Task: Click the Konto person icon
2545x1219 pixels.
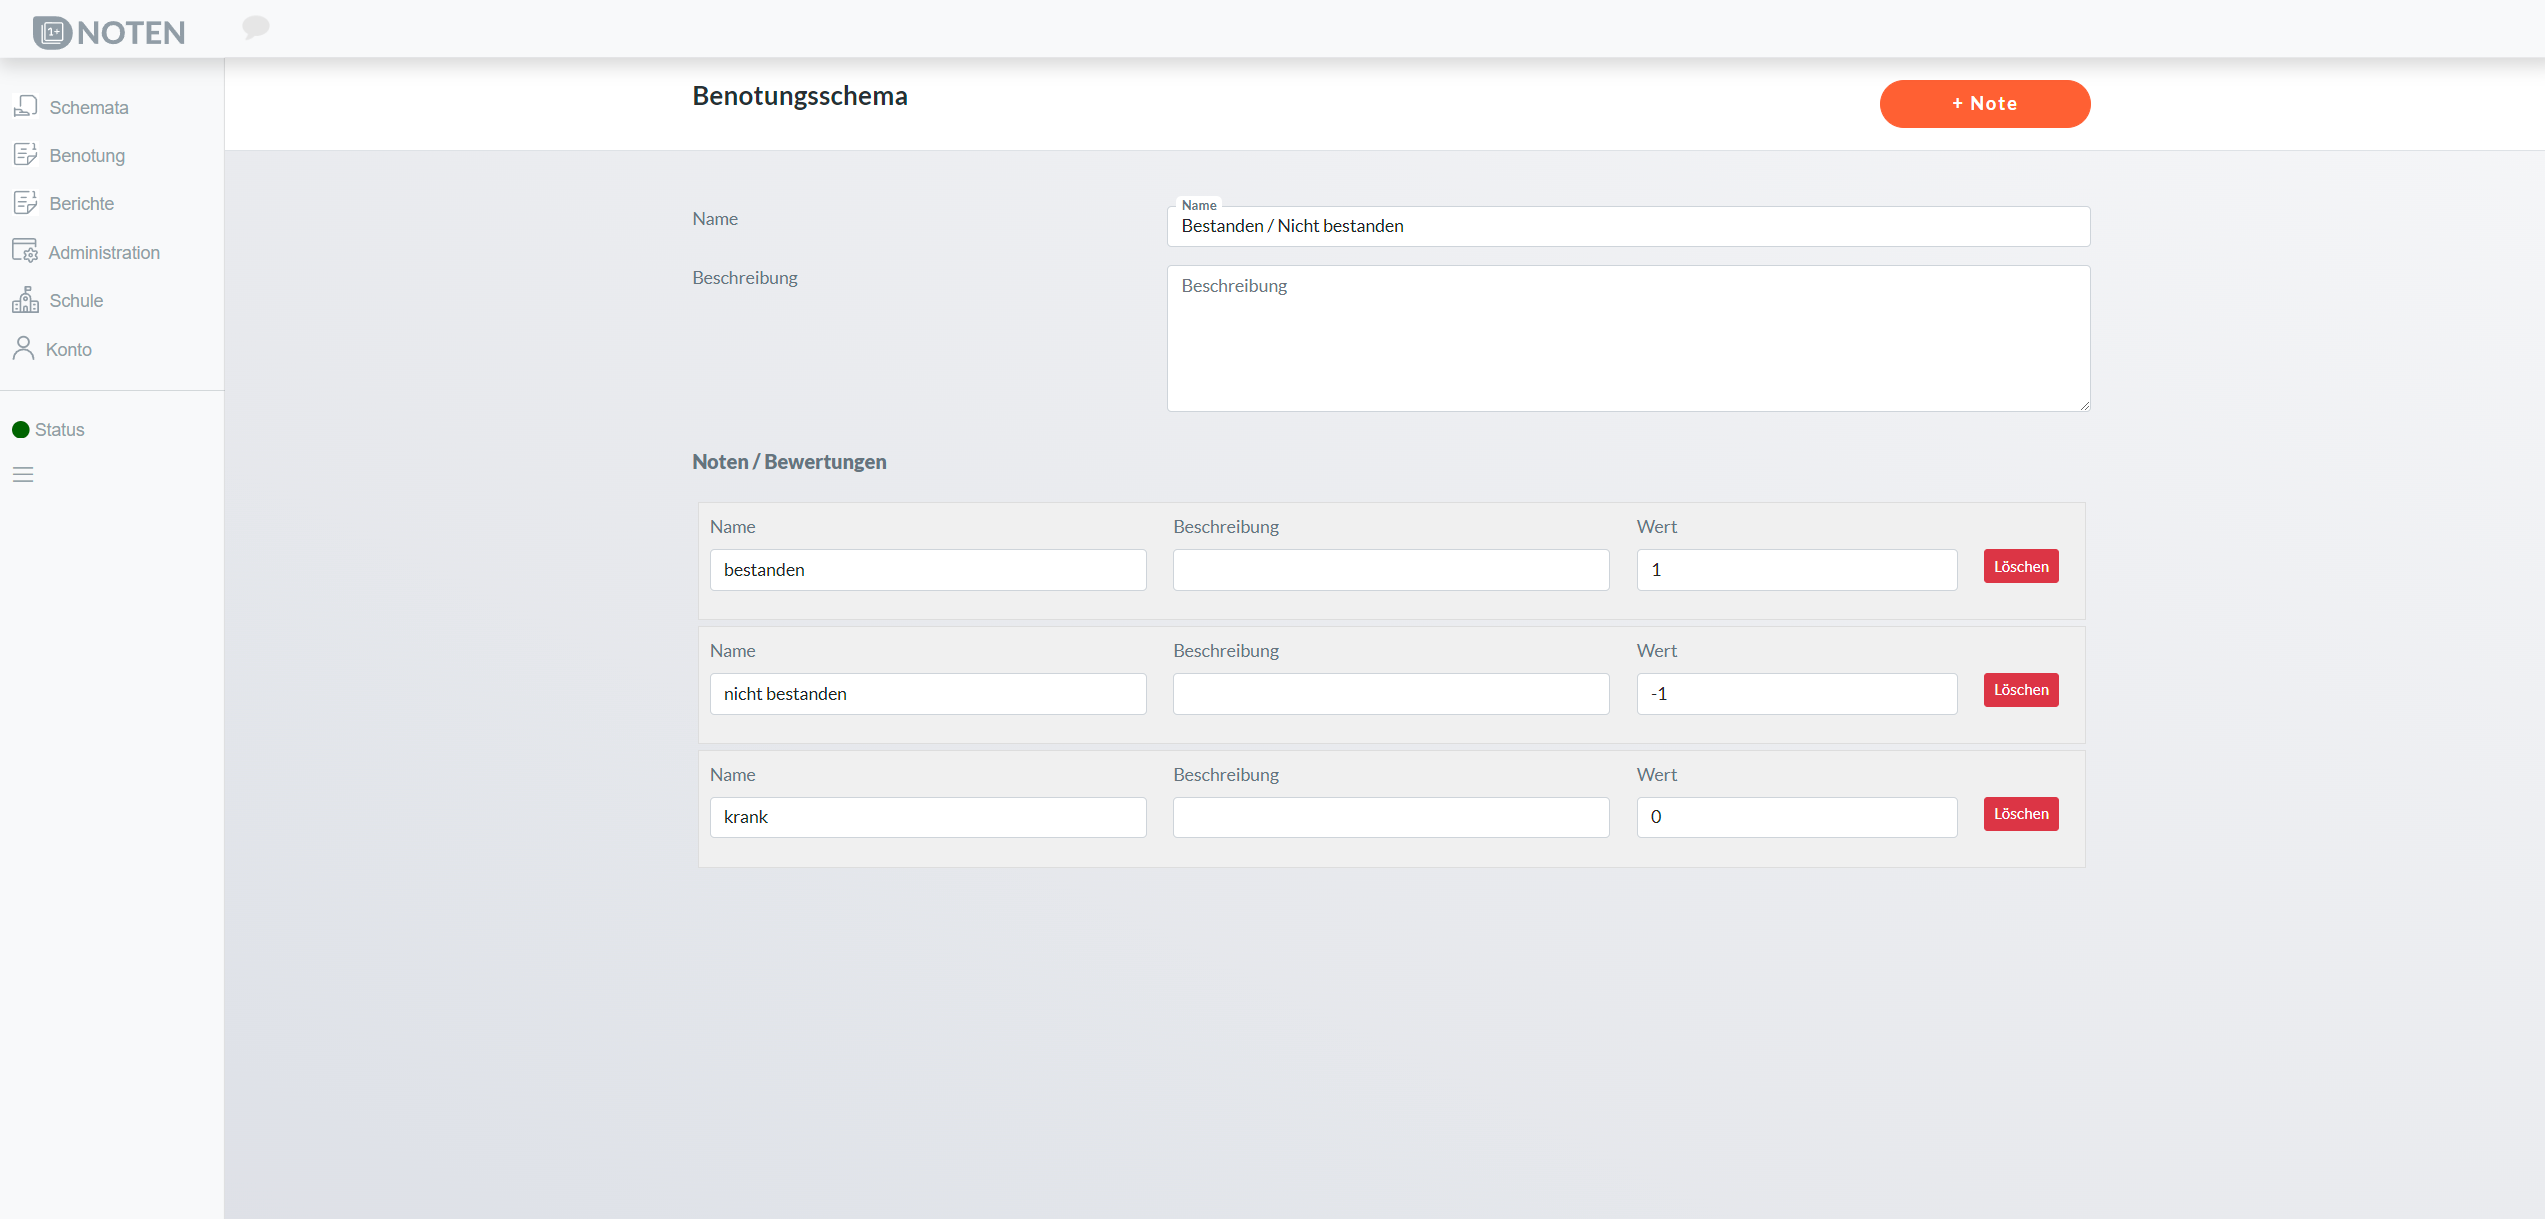Action: tap(24, 348)
